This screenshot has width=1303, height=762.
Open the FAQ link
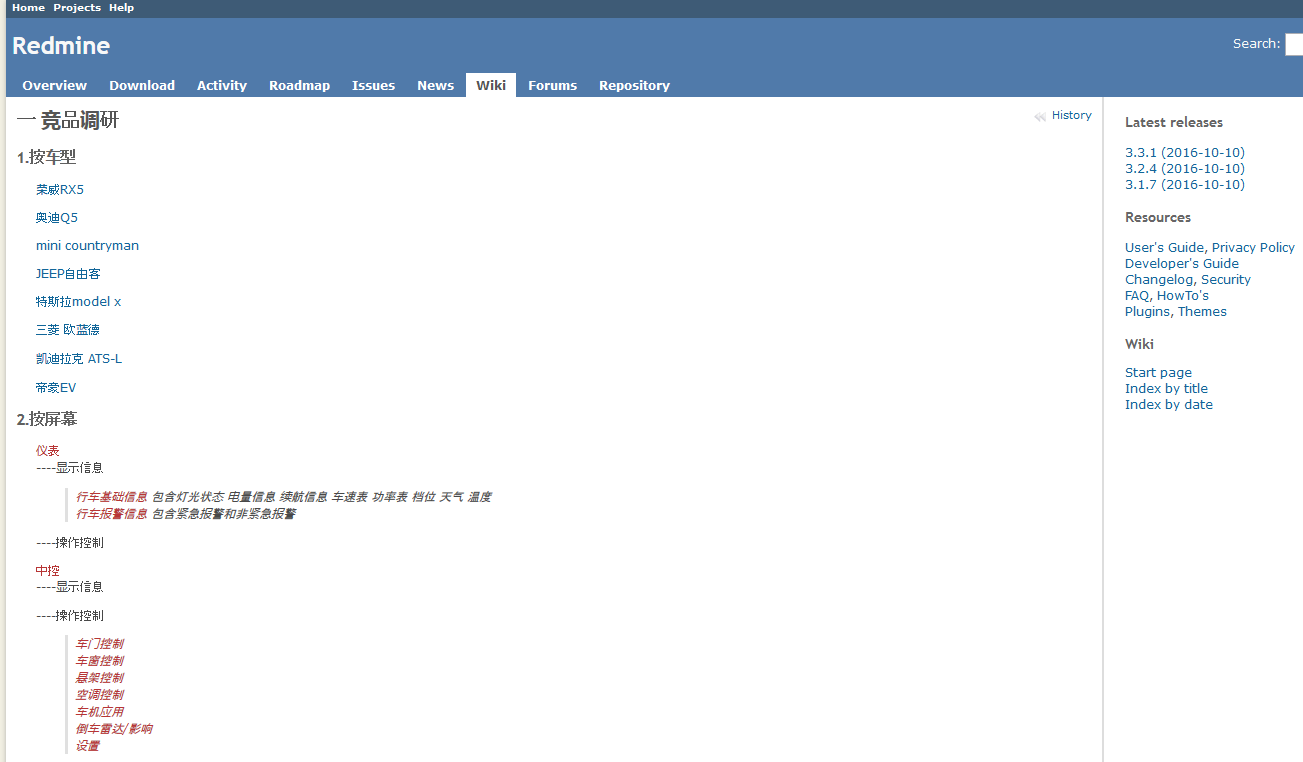(1137, 295)
